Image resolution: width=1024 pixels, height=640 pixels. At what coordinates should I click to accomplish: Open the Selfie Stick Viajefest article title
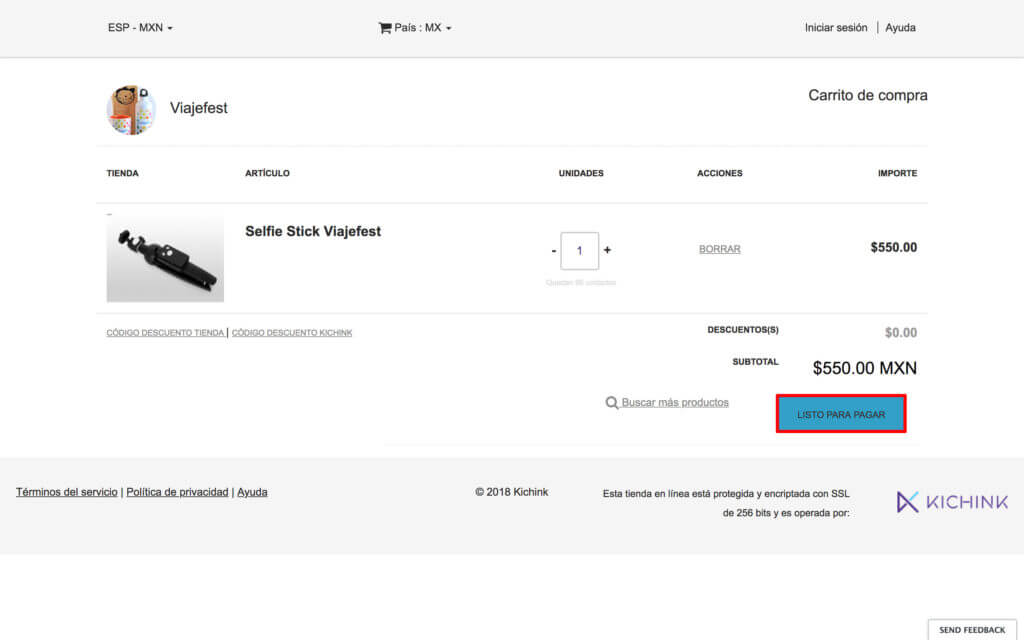(313, 231)
